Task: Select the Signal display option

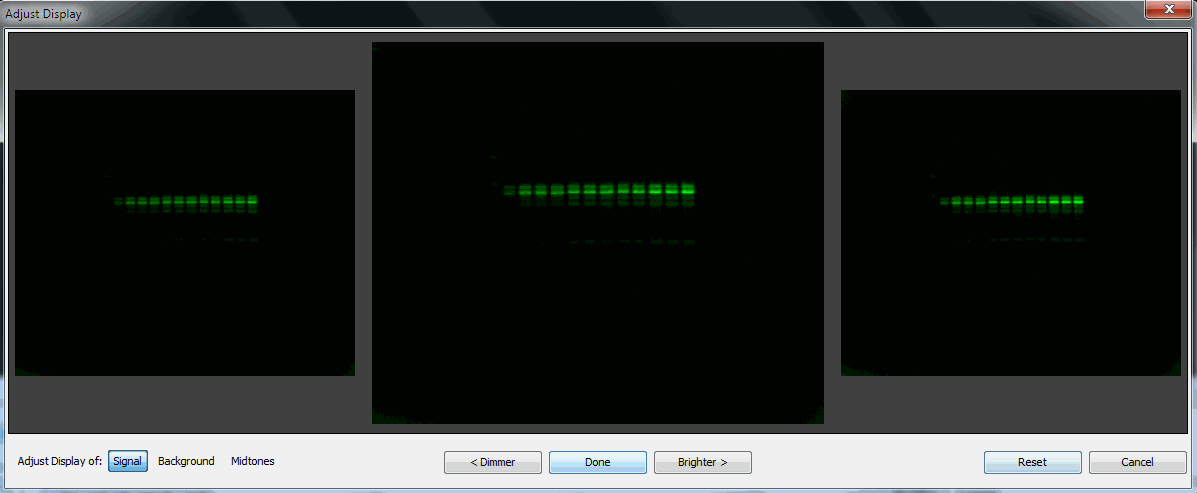Action: [x=127, y=461]
